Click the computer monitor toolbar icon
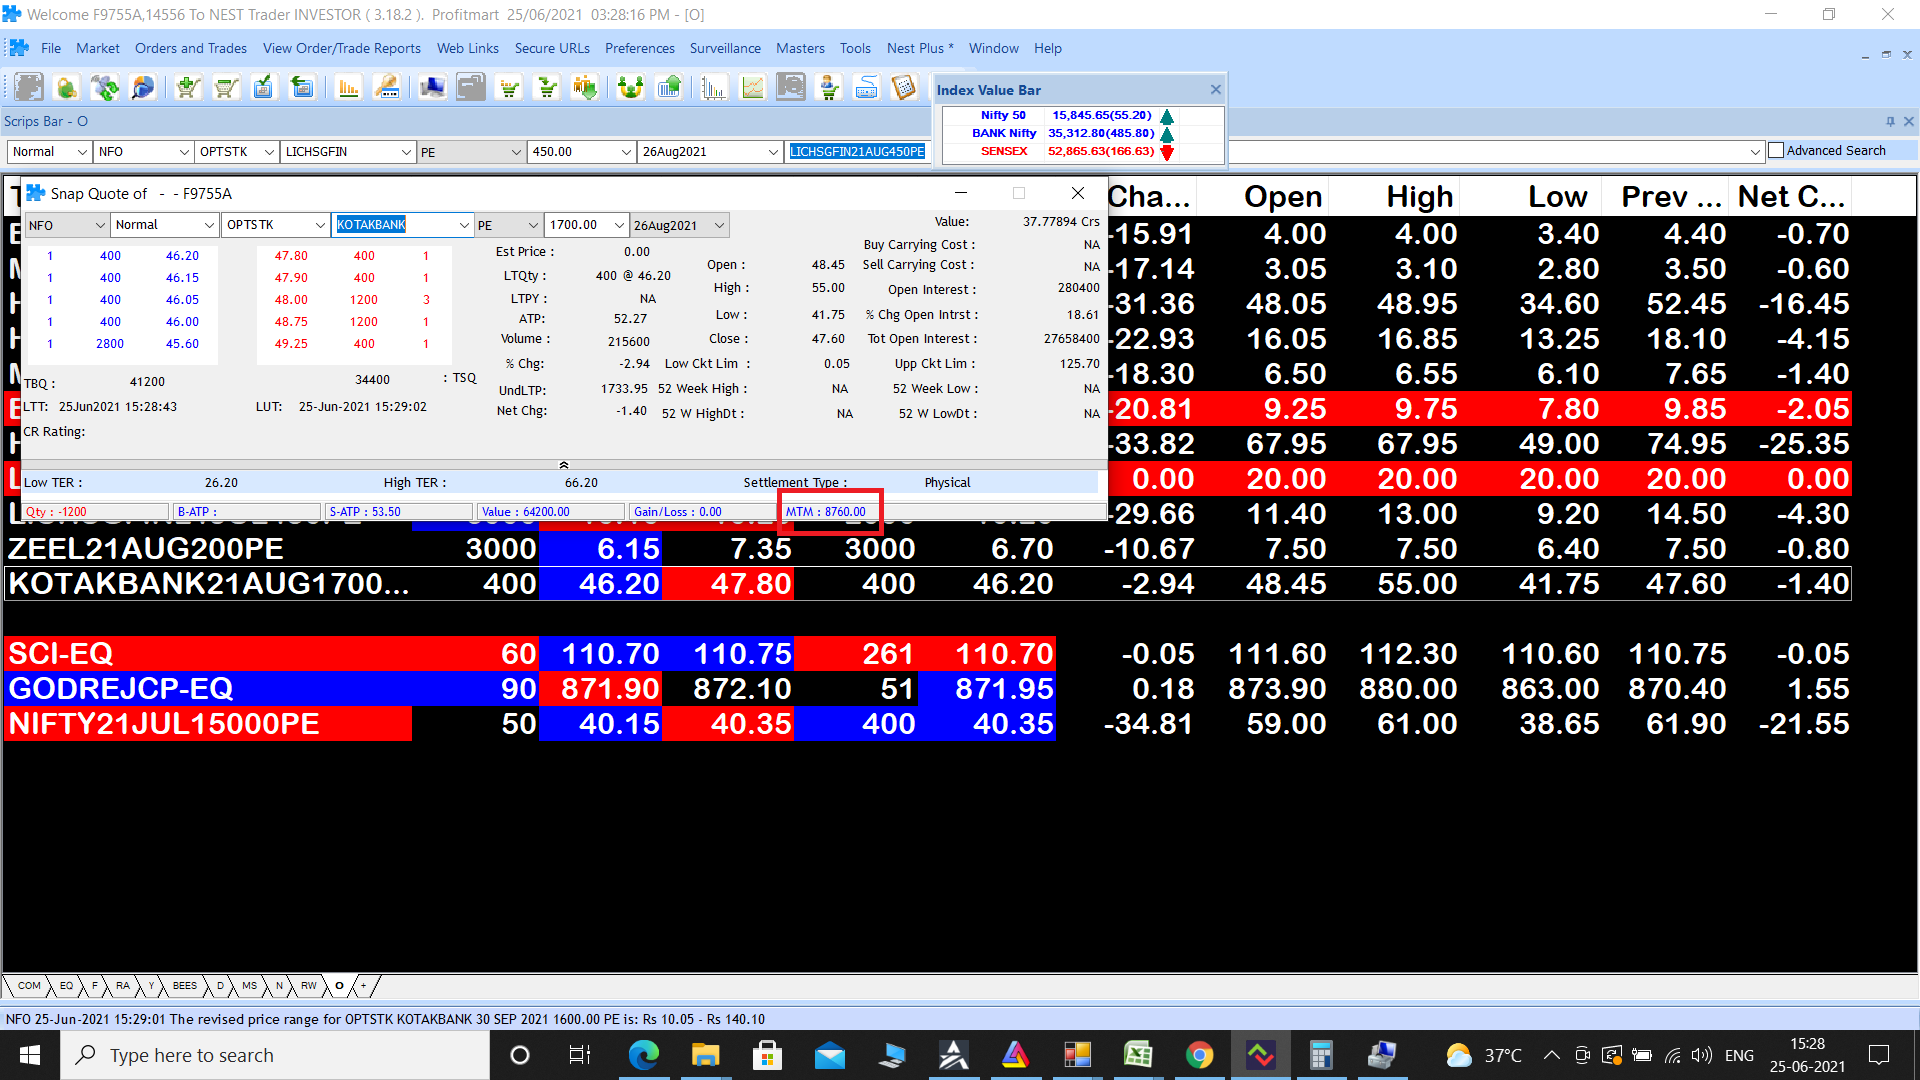Screen dimensions: 1920x1080 (x=432, y=88)
